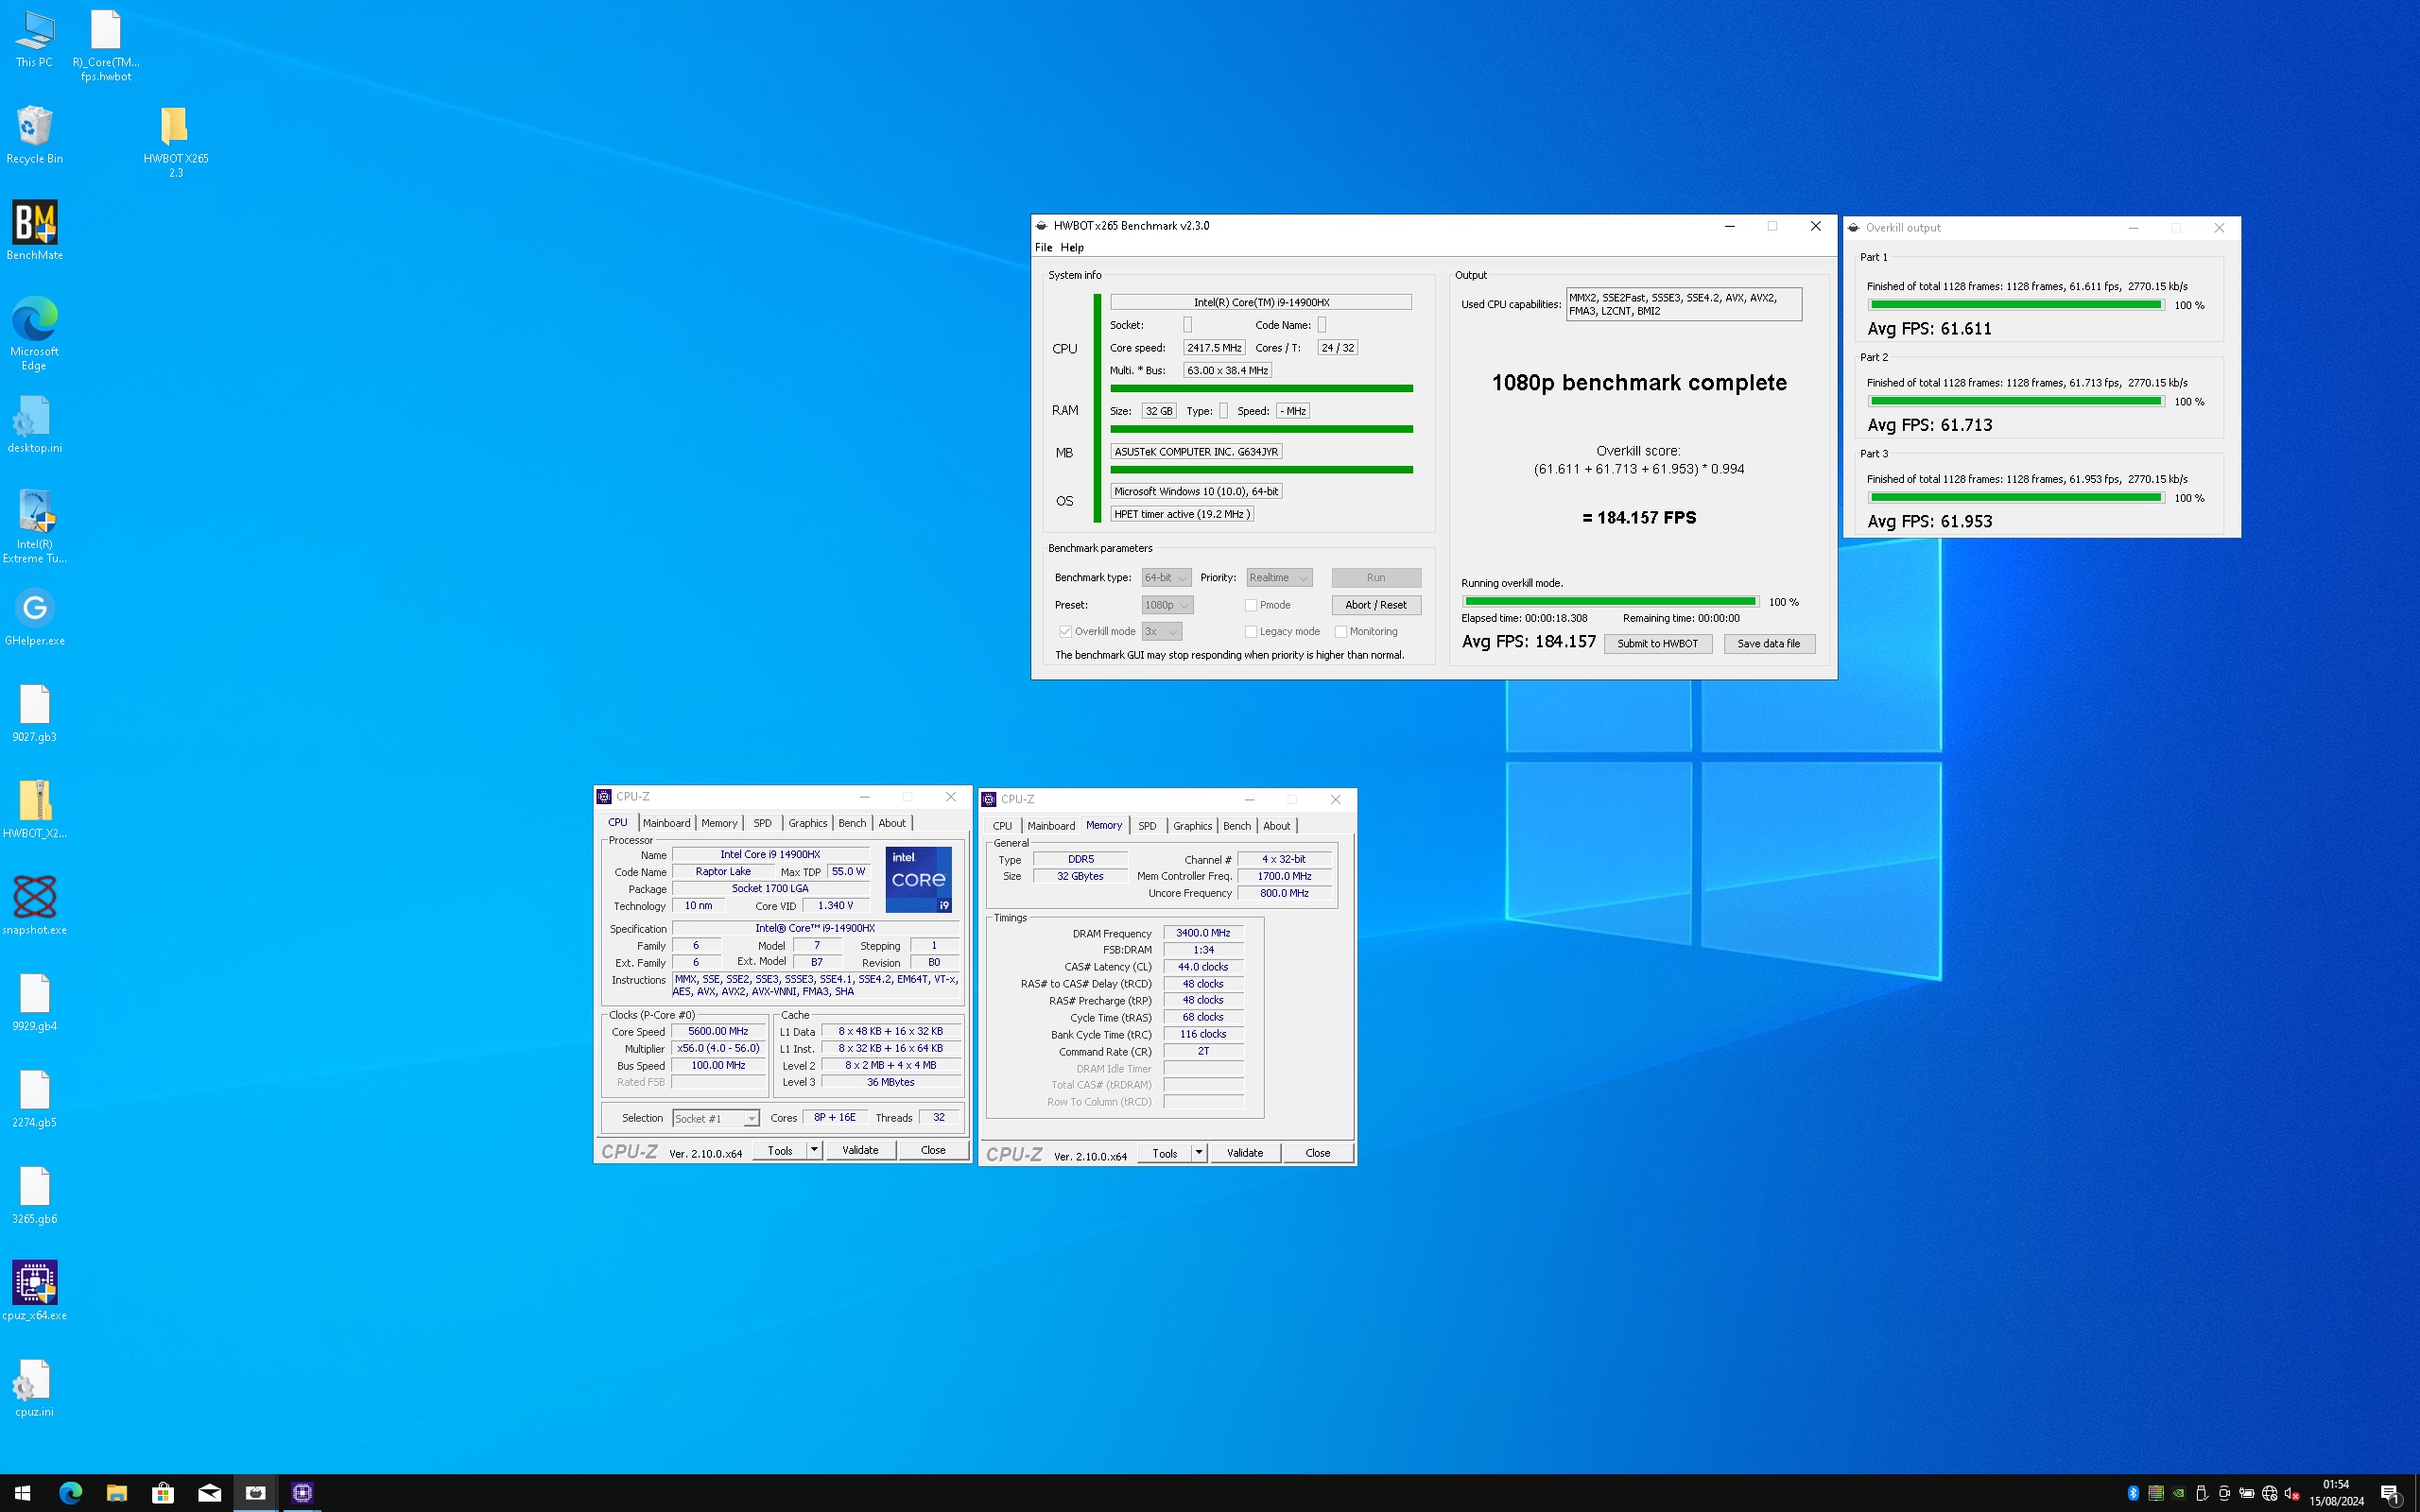Click Save data file button
Screen dimensions: 2420x1512
coord(1768,644)
